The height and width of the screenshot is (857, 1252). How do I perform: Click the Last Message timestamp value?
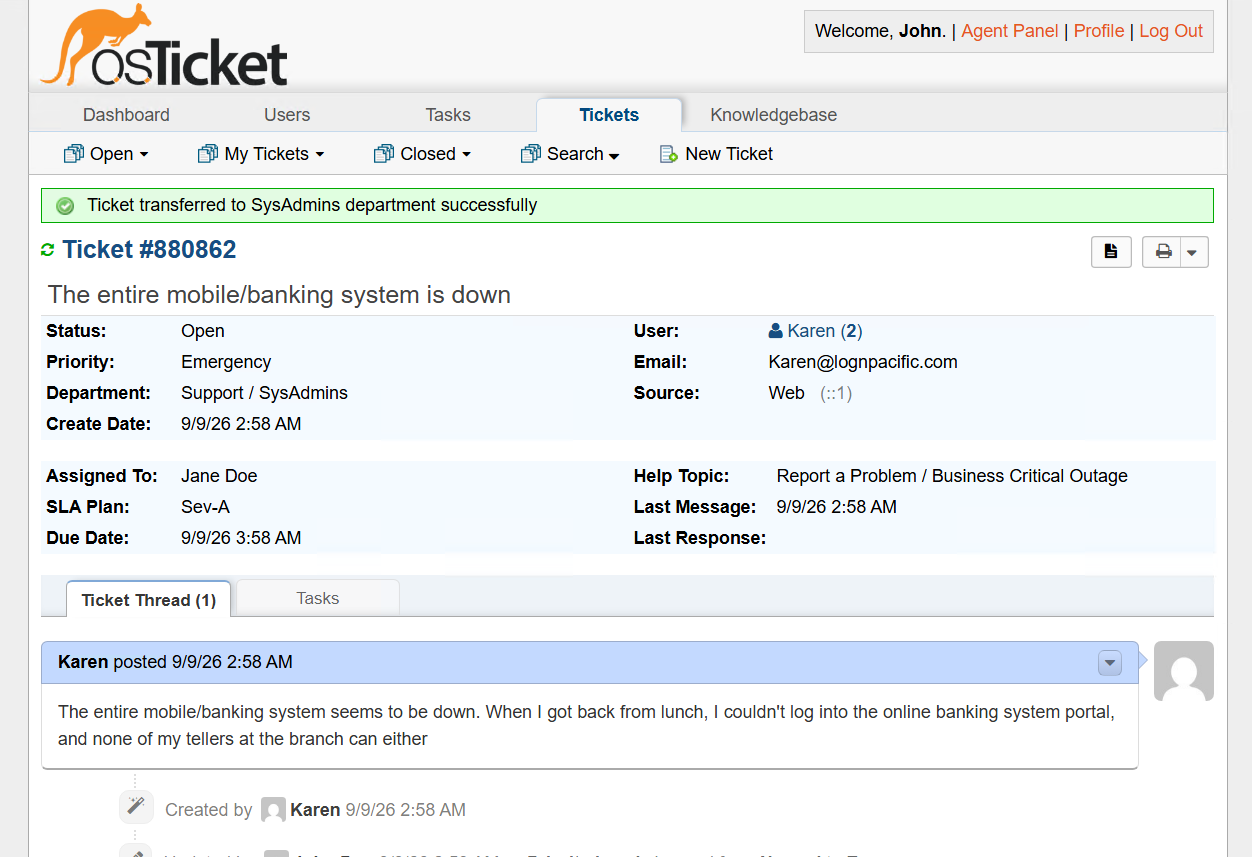tap(836, 507)
